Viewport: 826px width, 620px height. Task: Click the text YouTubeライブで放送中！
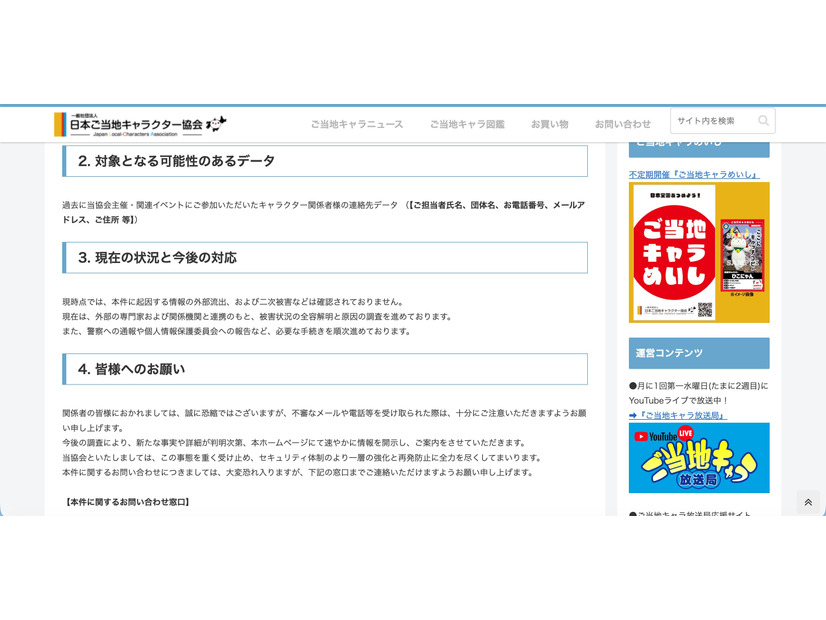[678, 400]
